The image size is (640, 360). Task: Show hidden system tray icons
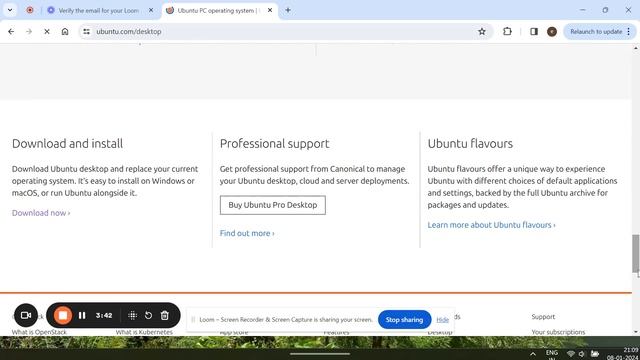[533, 354]
